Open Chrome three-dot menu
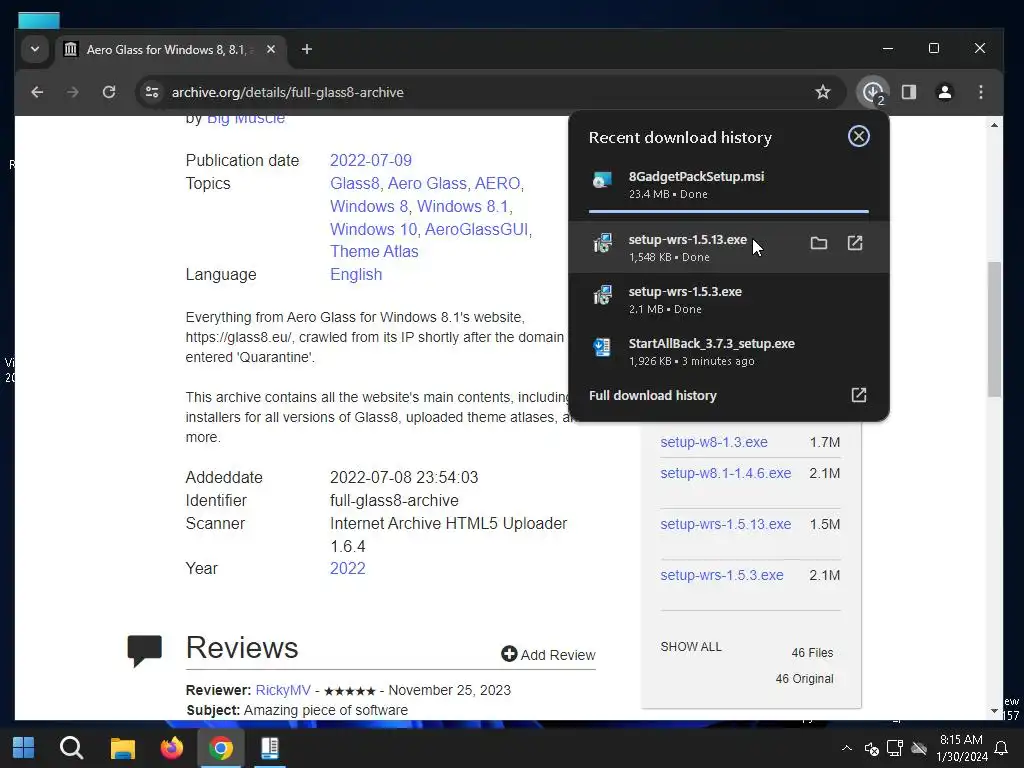 click(x=981, y=92)
